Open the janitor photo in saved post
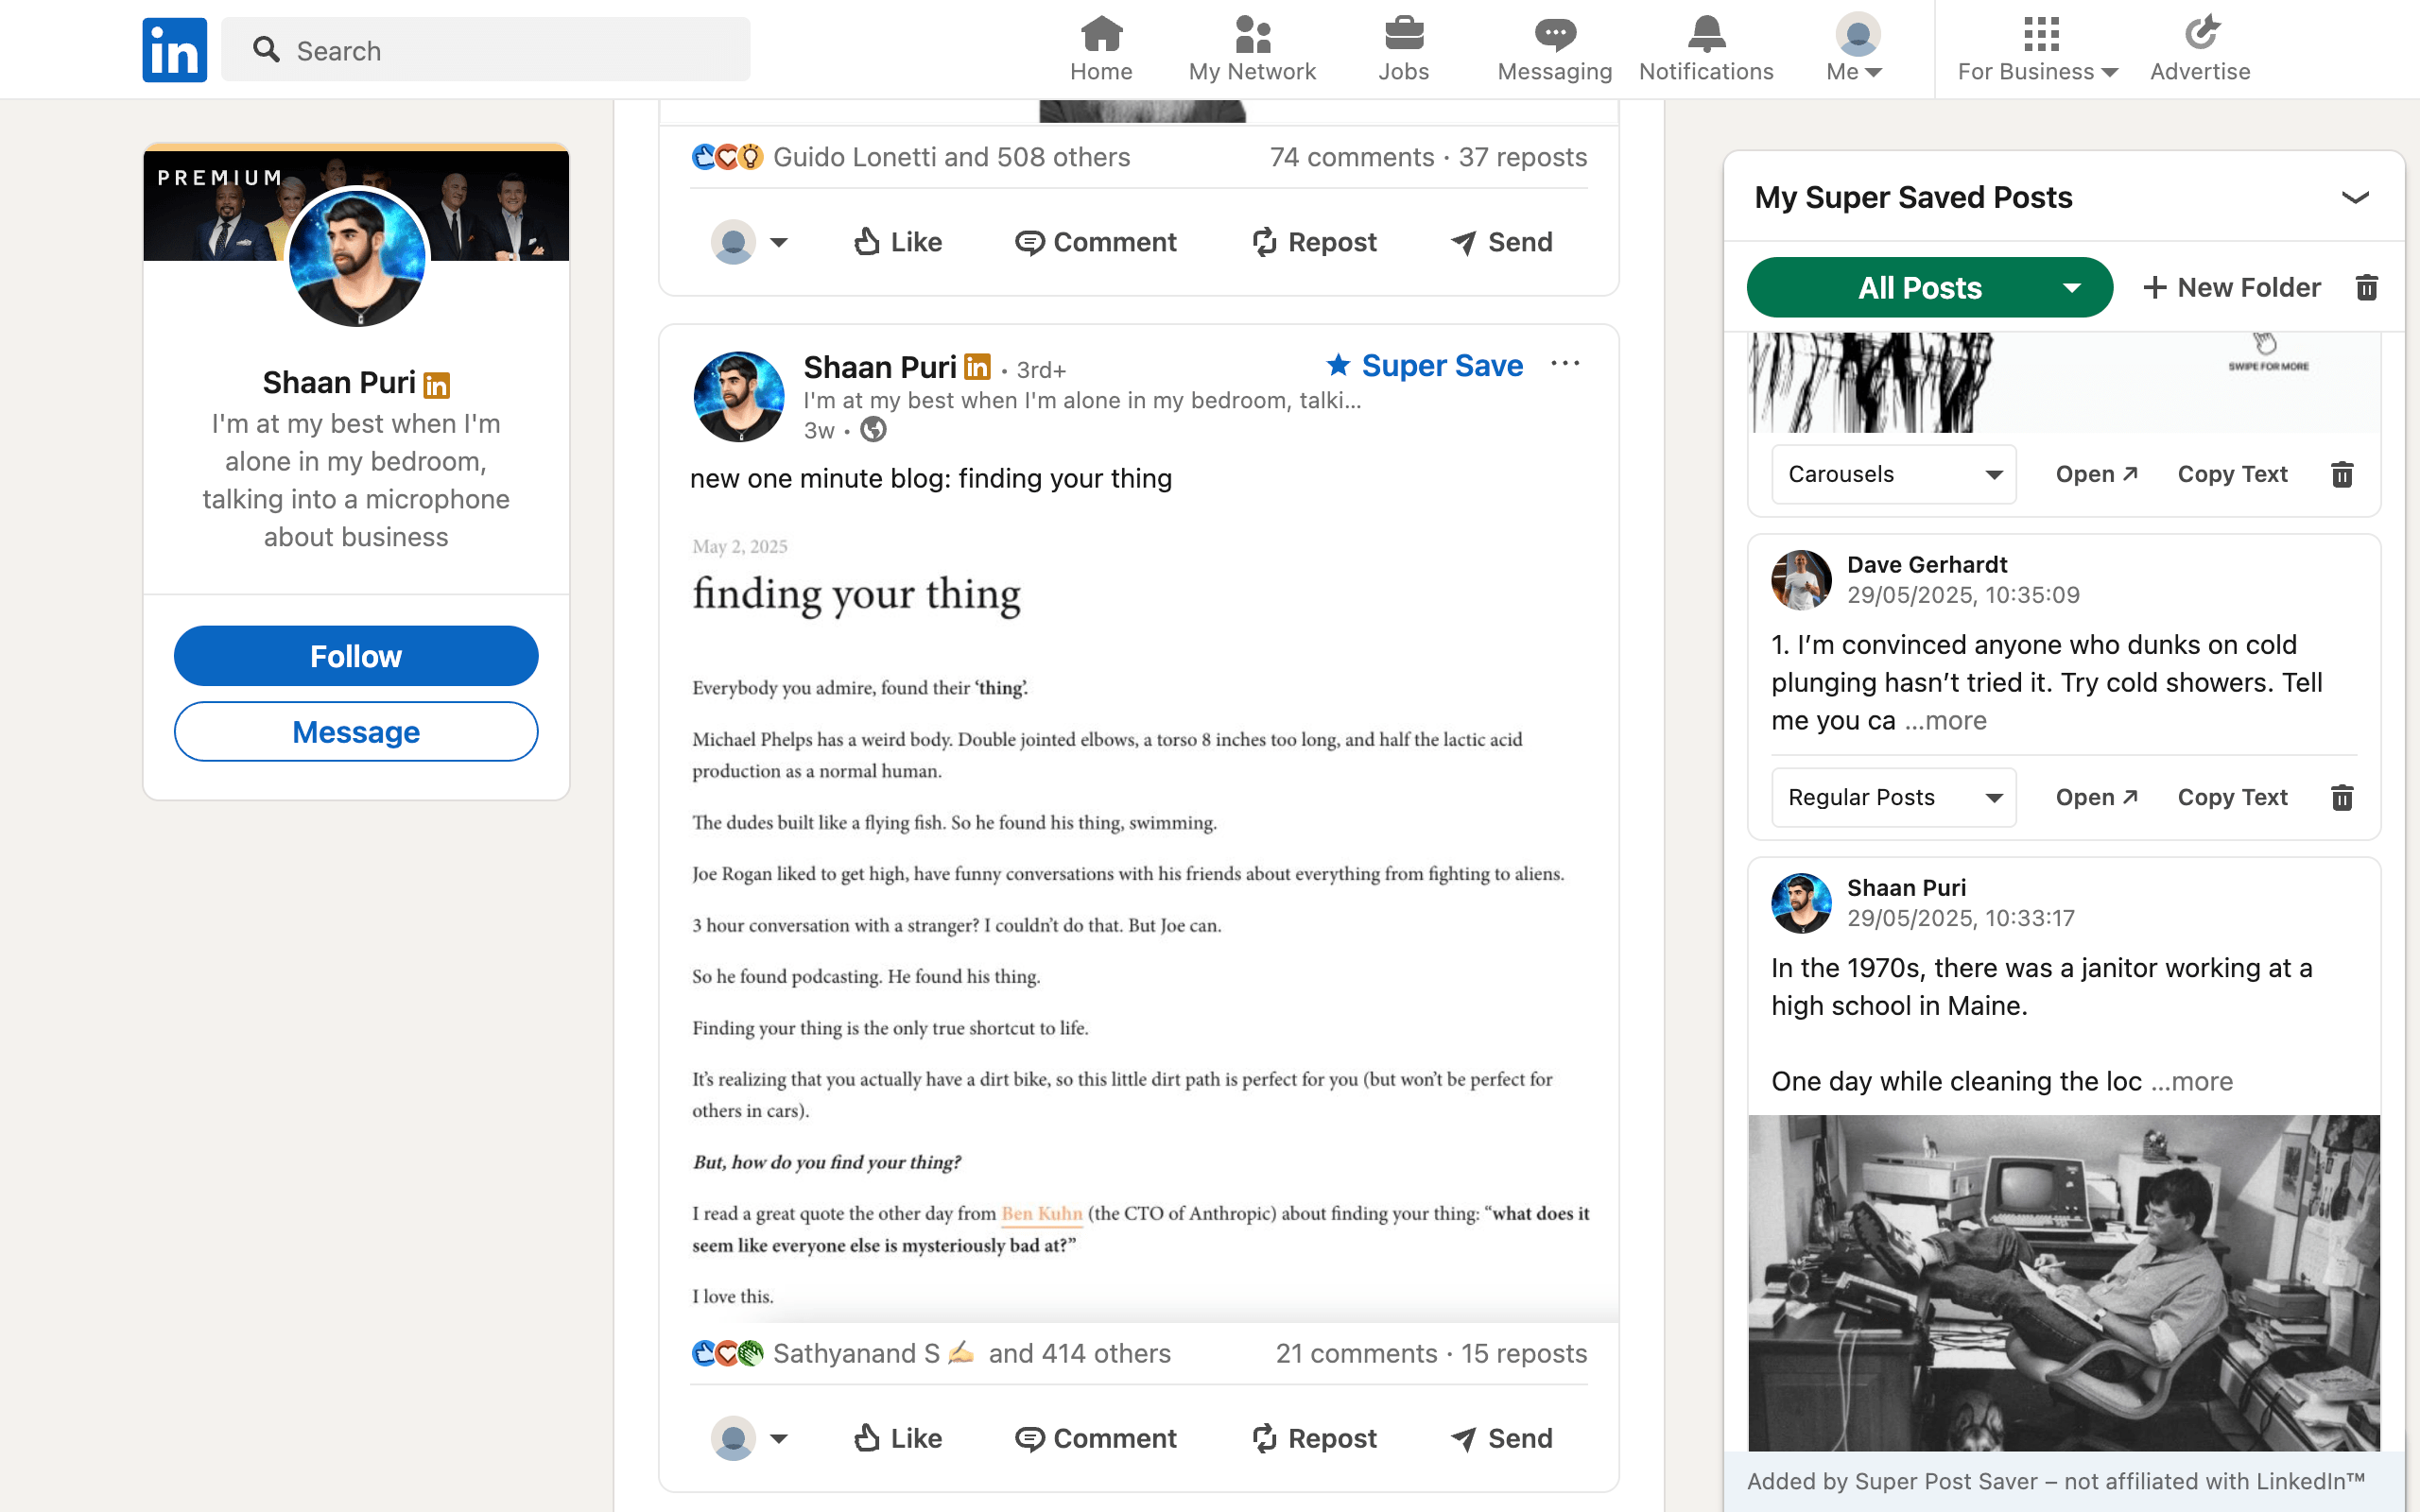 2064,1283
